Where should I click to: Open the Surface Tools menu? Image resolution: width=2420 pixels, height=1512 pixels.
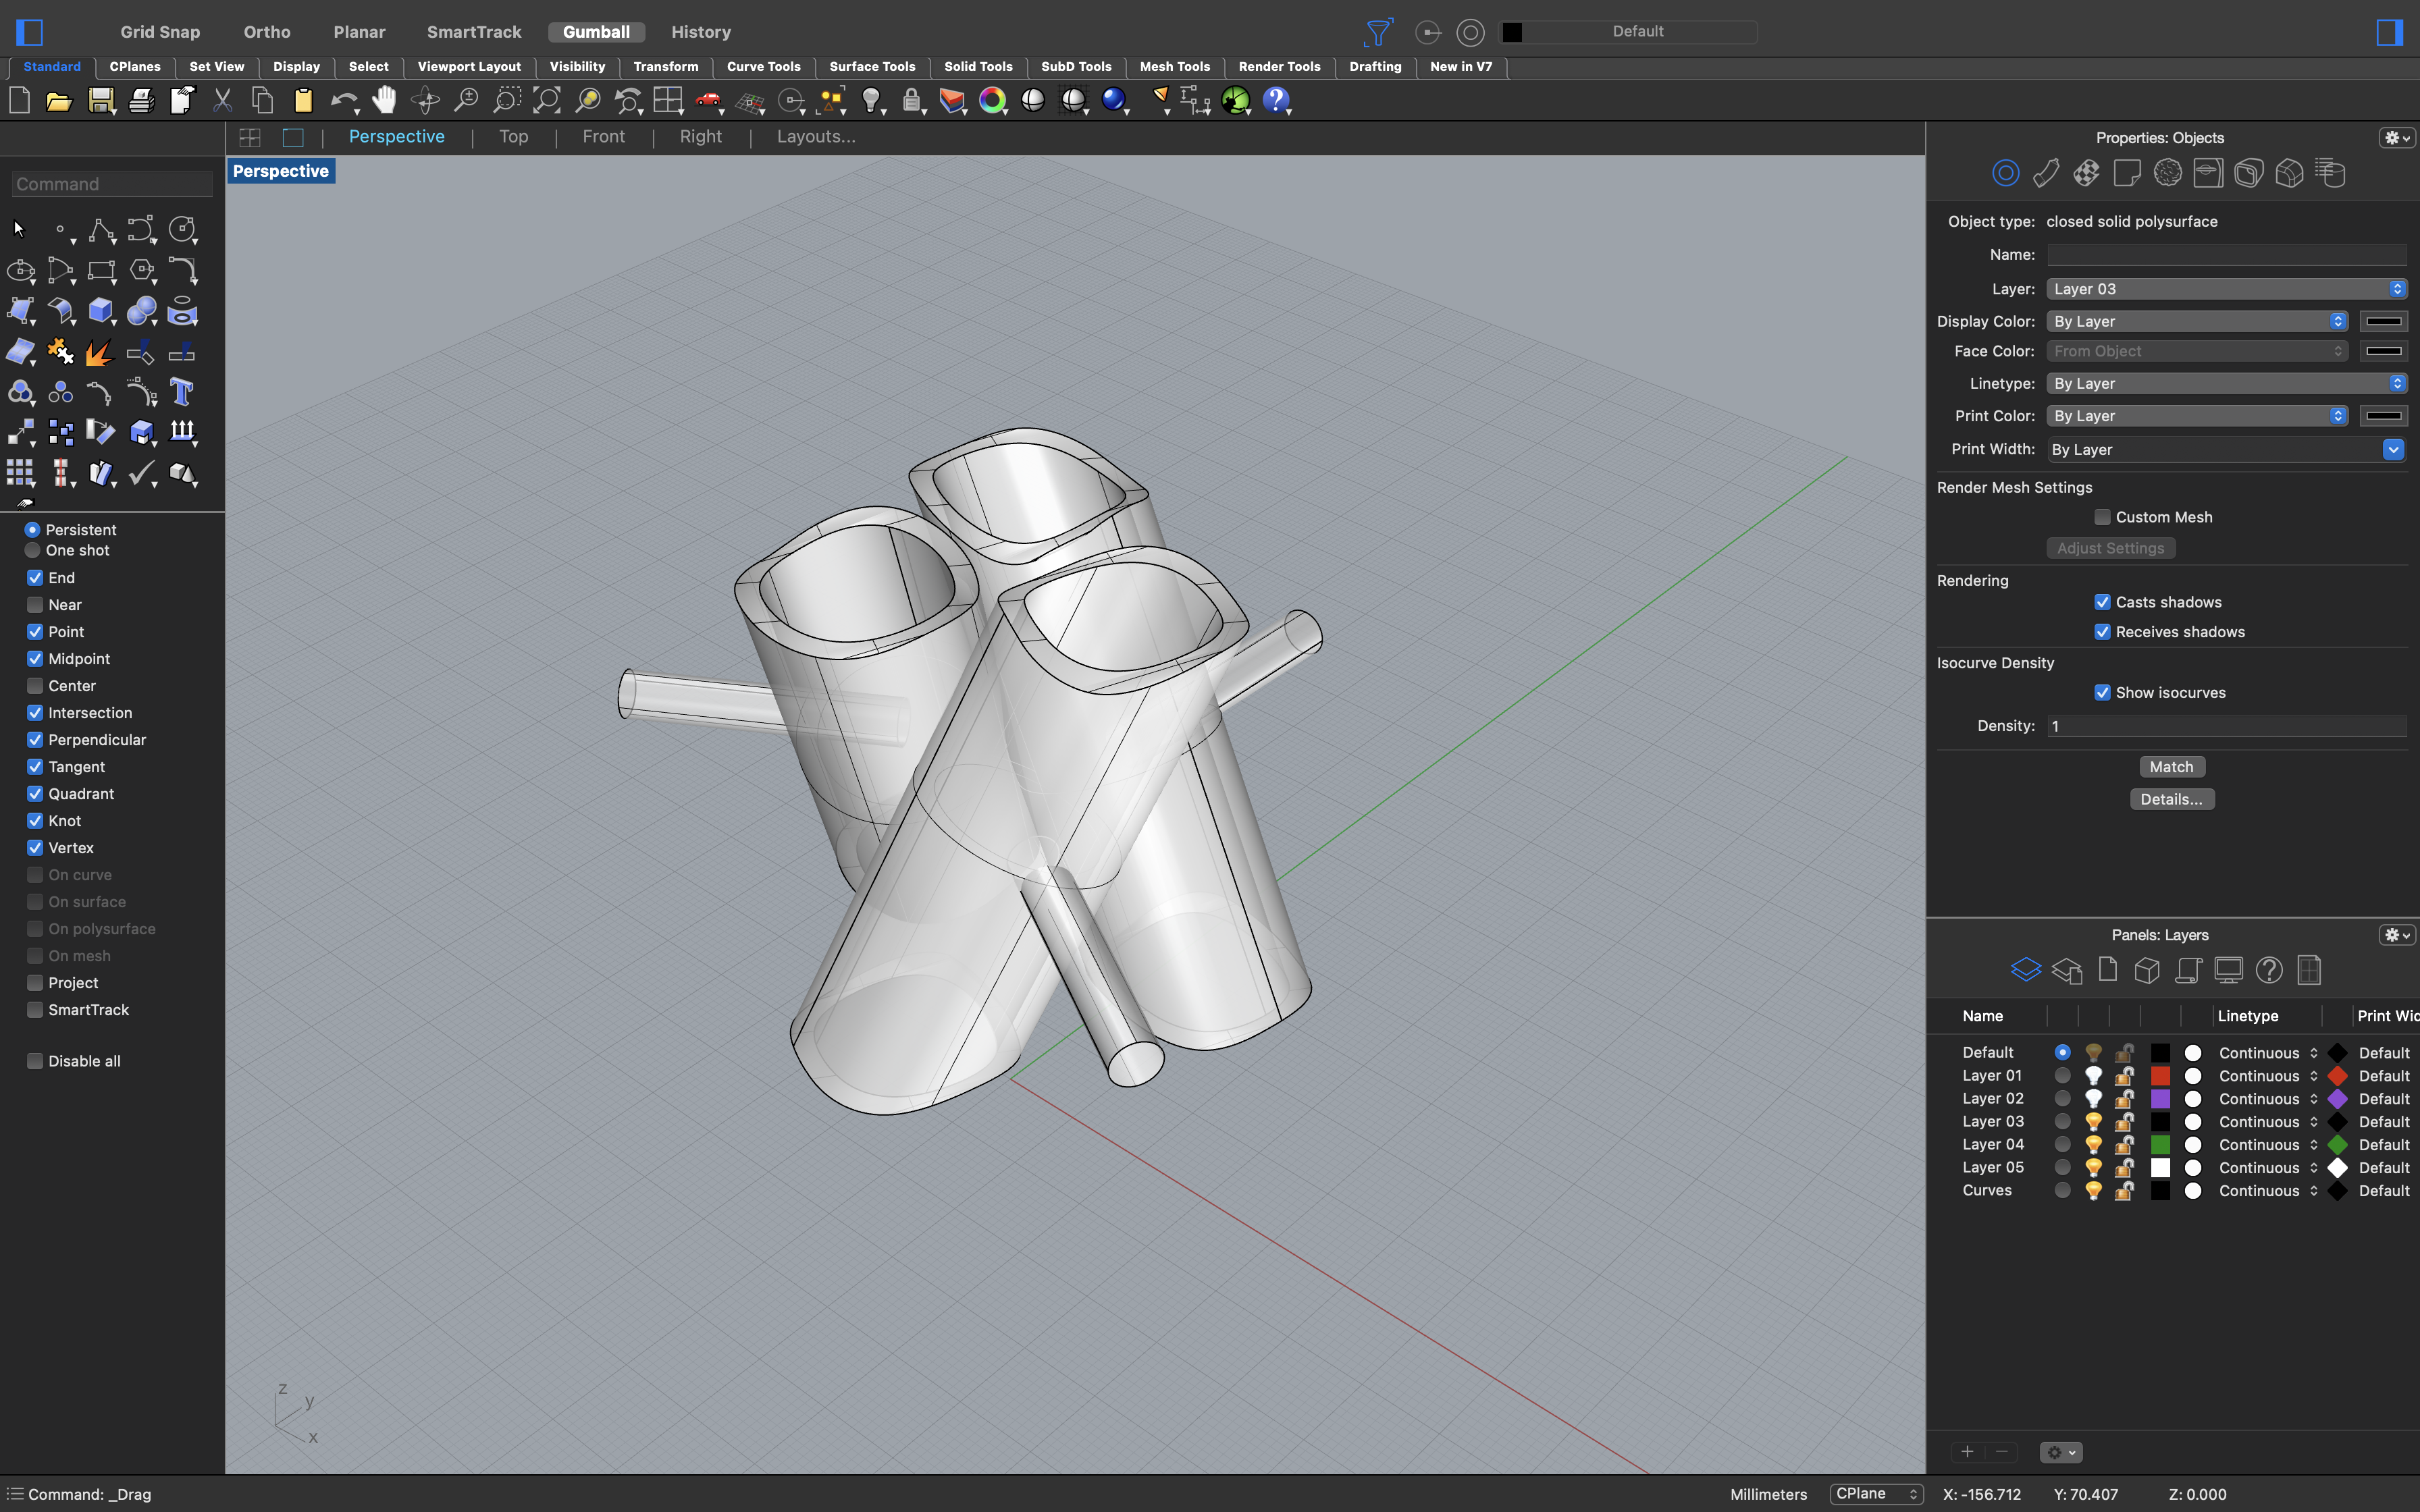(871, 66)
